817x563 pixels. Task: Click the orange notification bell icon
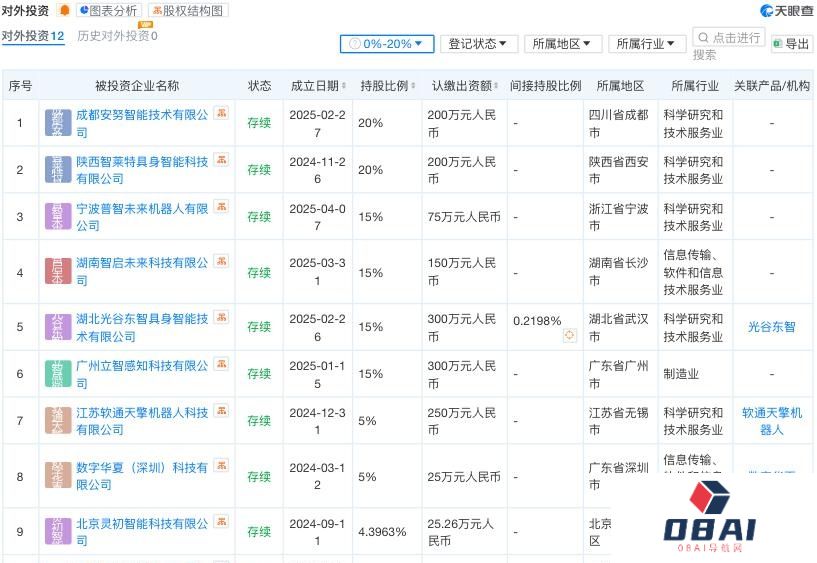(65, 10)
